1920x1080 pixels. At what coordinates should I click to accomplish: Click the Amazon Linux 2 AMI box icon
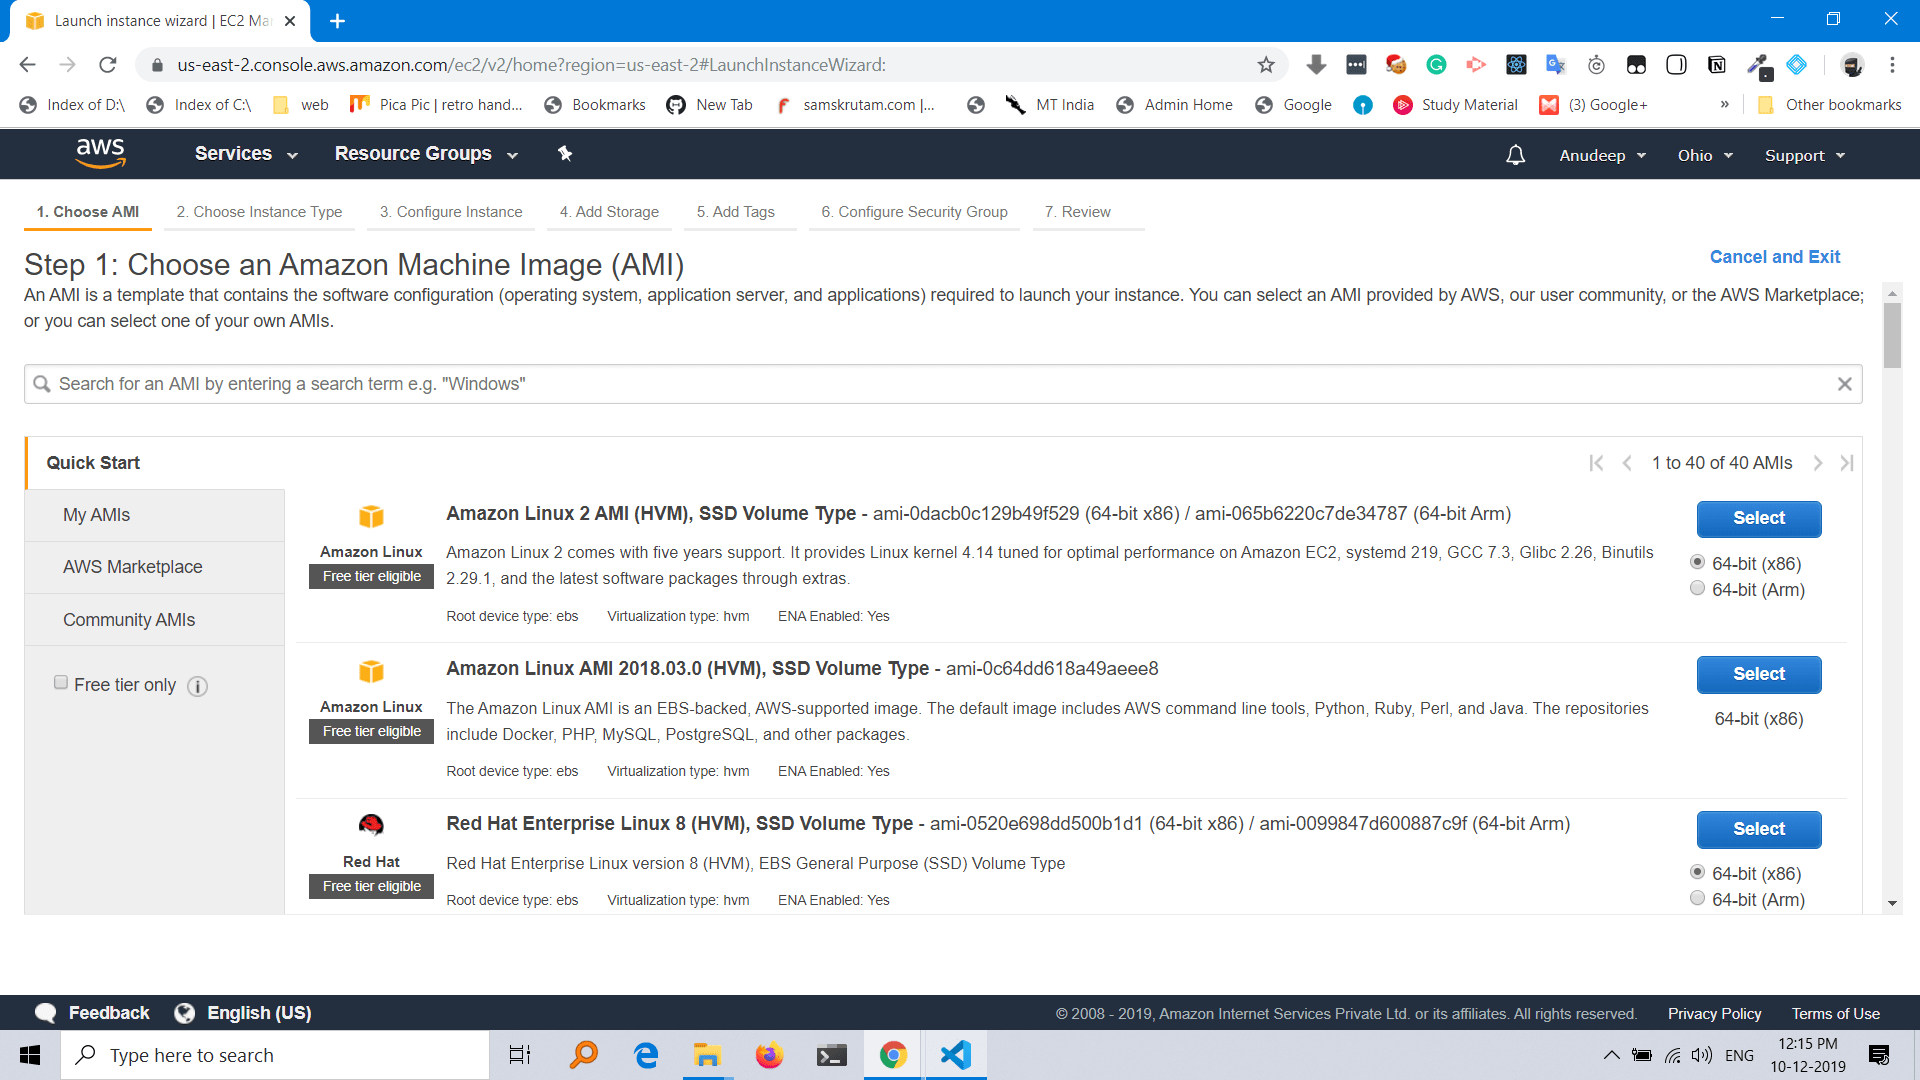tap(371, 516)
